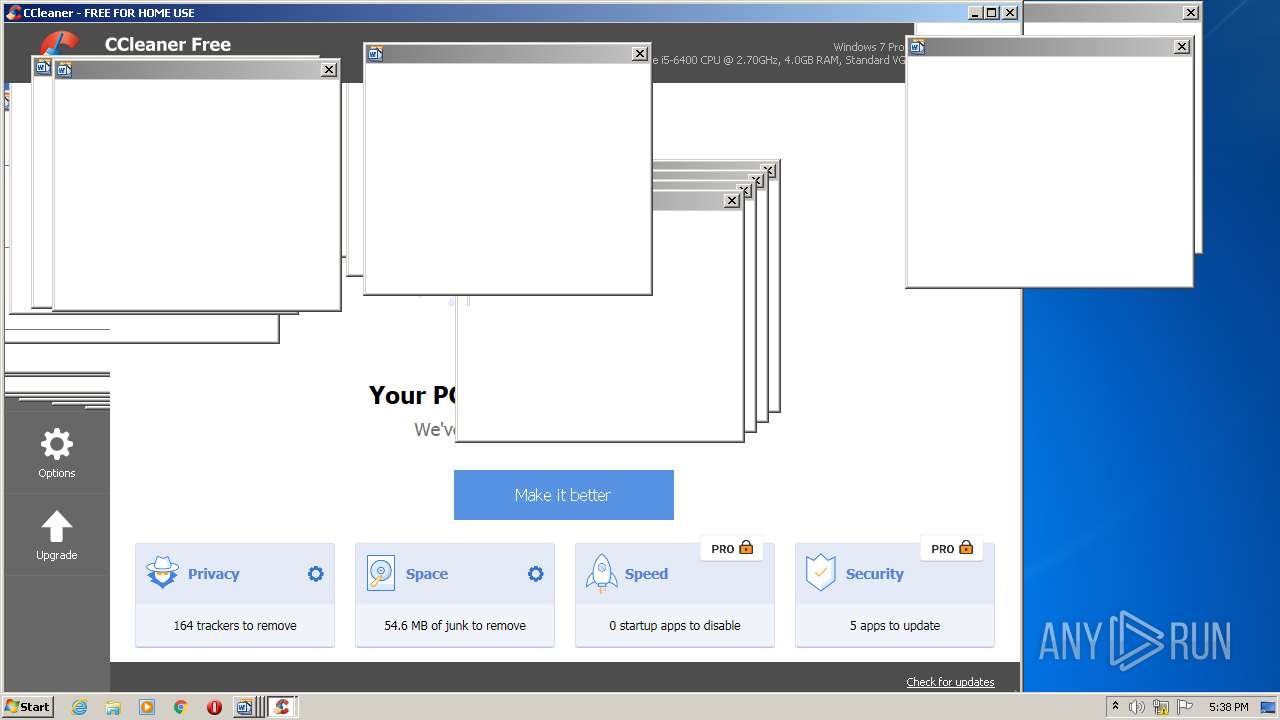Click the Space disk magnifier icon

(381, 573)
